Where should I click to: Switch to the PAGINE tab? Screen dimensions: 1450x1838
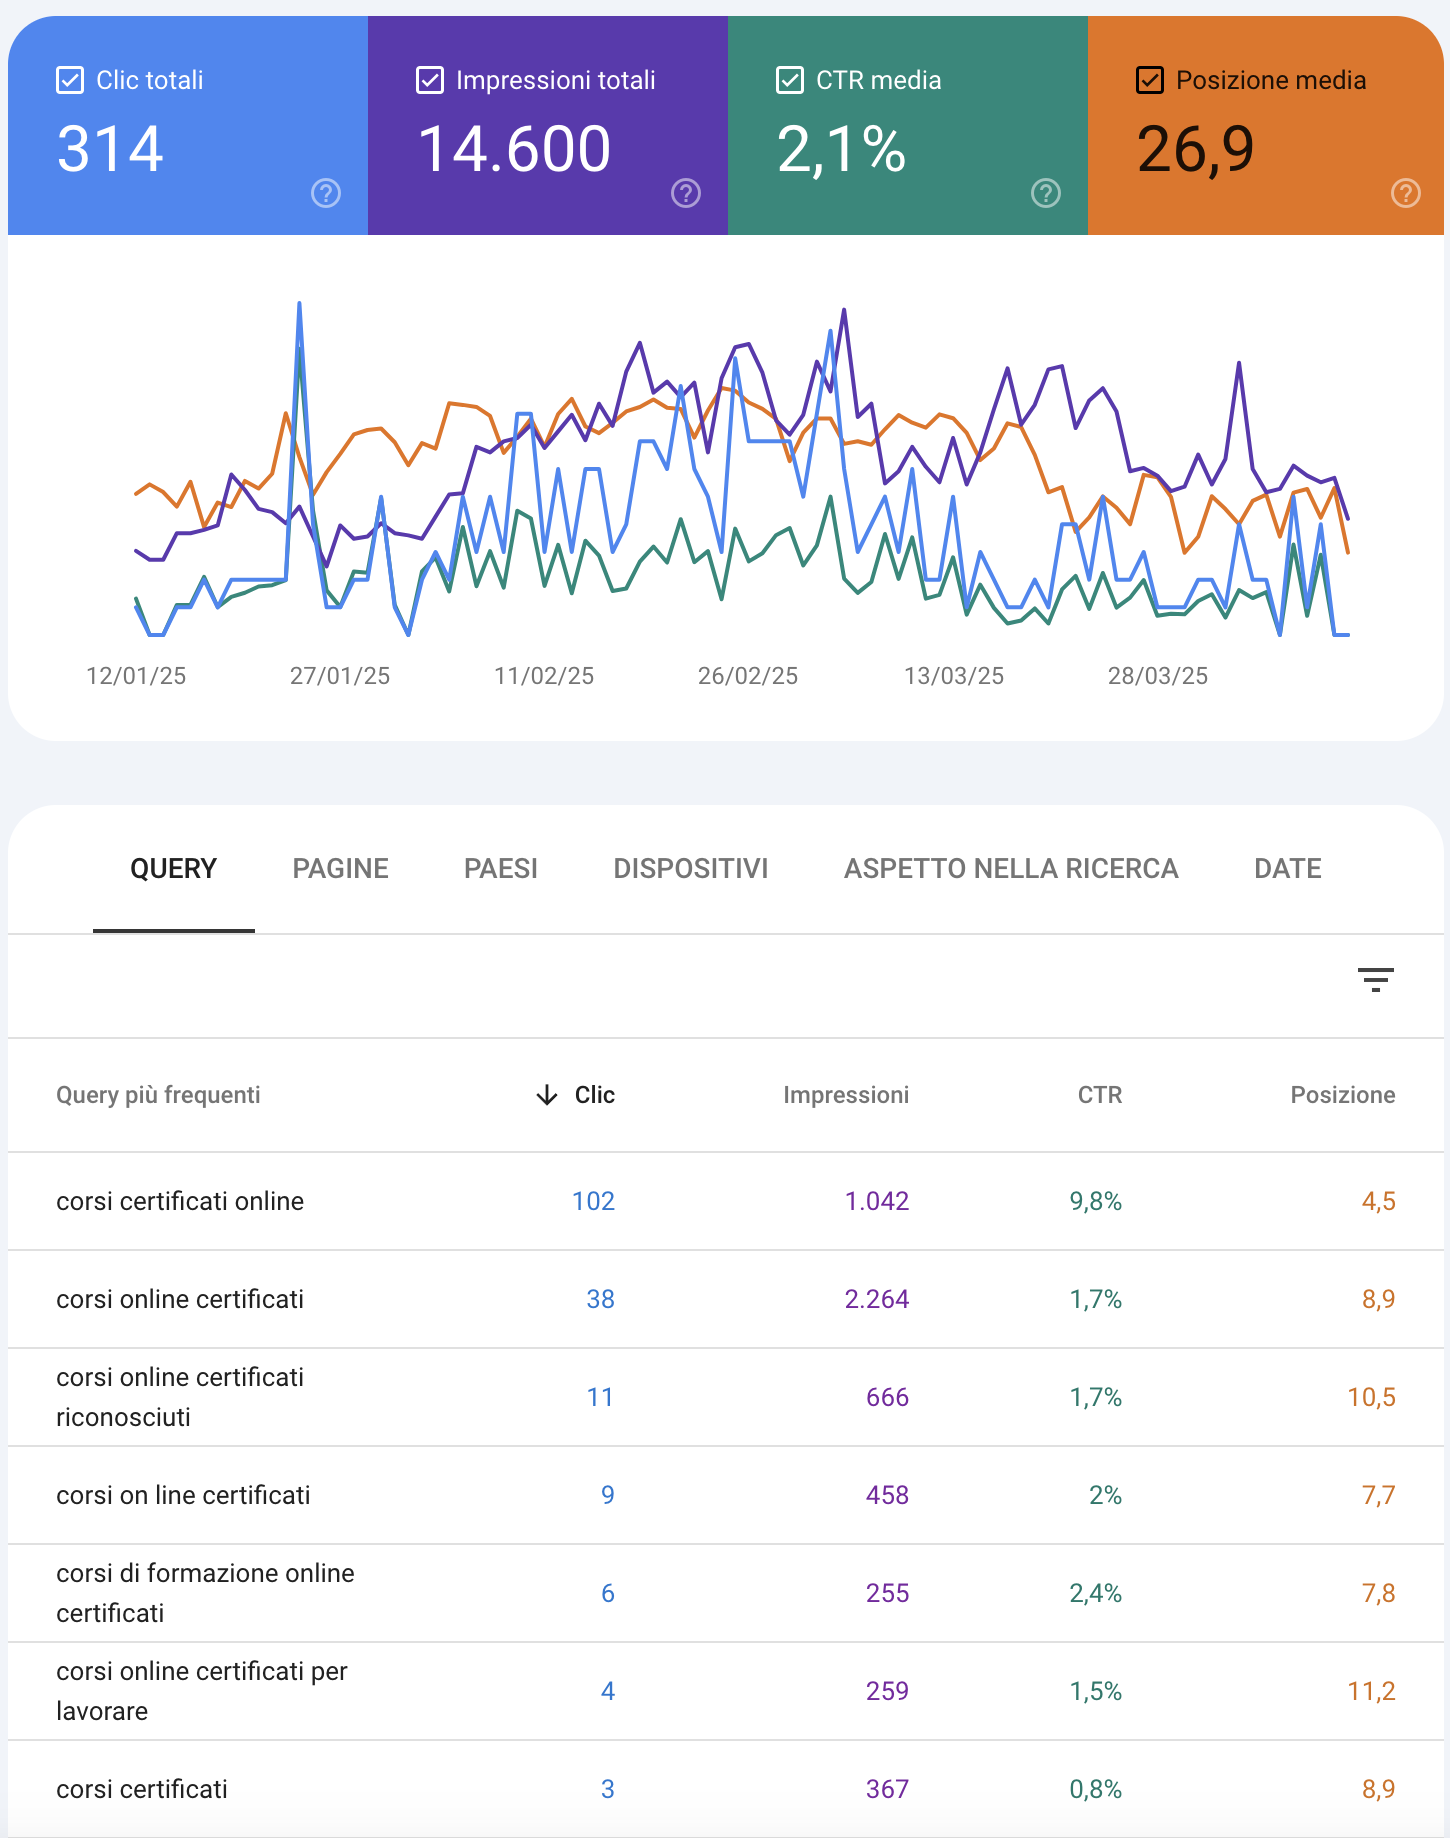click(x=340, y=868)
